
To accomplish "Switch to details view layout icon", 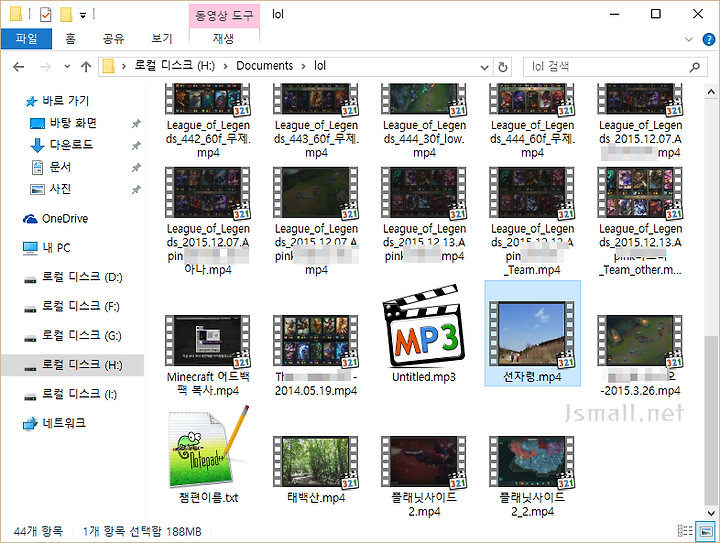I will point(685,531).
